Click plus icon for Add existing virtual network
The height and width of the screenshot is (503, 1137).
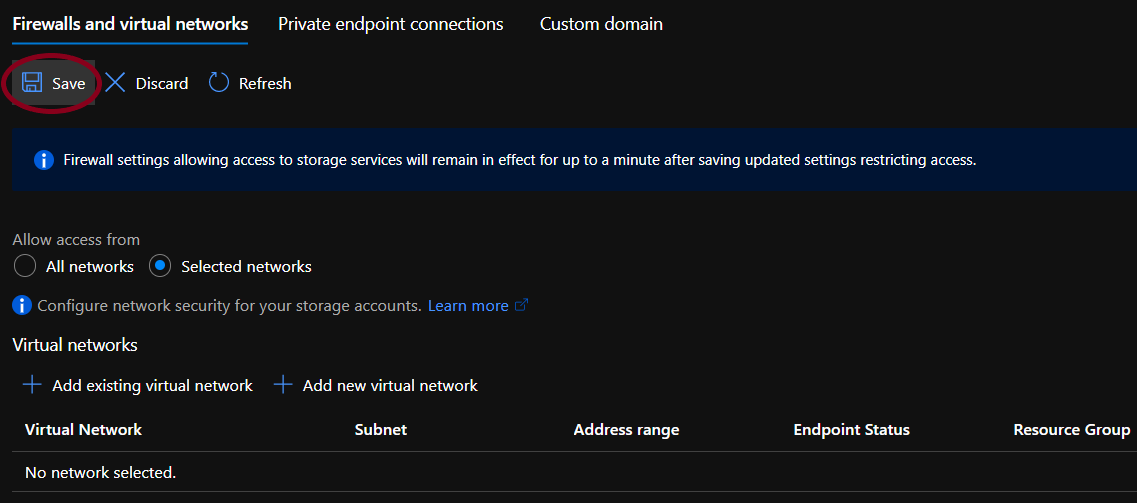[x=32, y=385]
